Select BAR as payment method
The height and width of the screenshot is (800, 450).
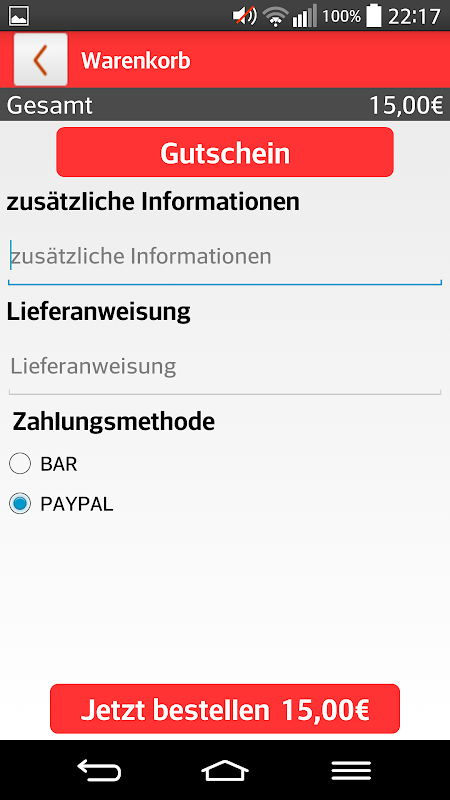click(20, 463)
